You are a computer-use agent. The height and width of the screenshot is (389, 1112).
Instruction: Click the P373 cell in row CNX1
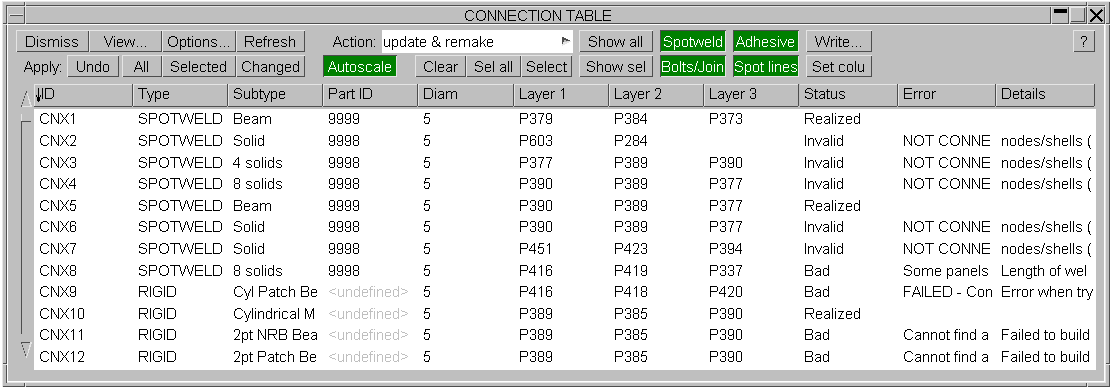click(x=725, y=119)
